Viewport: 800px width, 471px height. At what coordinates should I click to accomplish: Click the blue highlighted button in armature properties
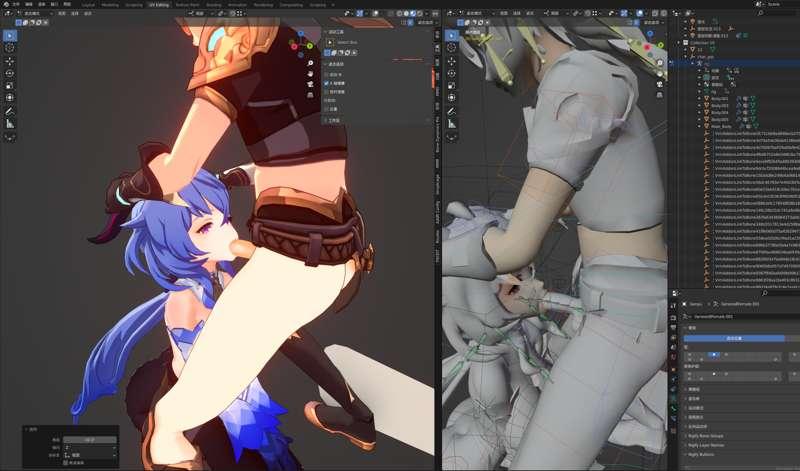pyautogui.click(x=734, y=338)
